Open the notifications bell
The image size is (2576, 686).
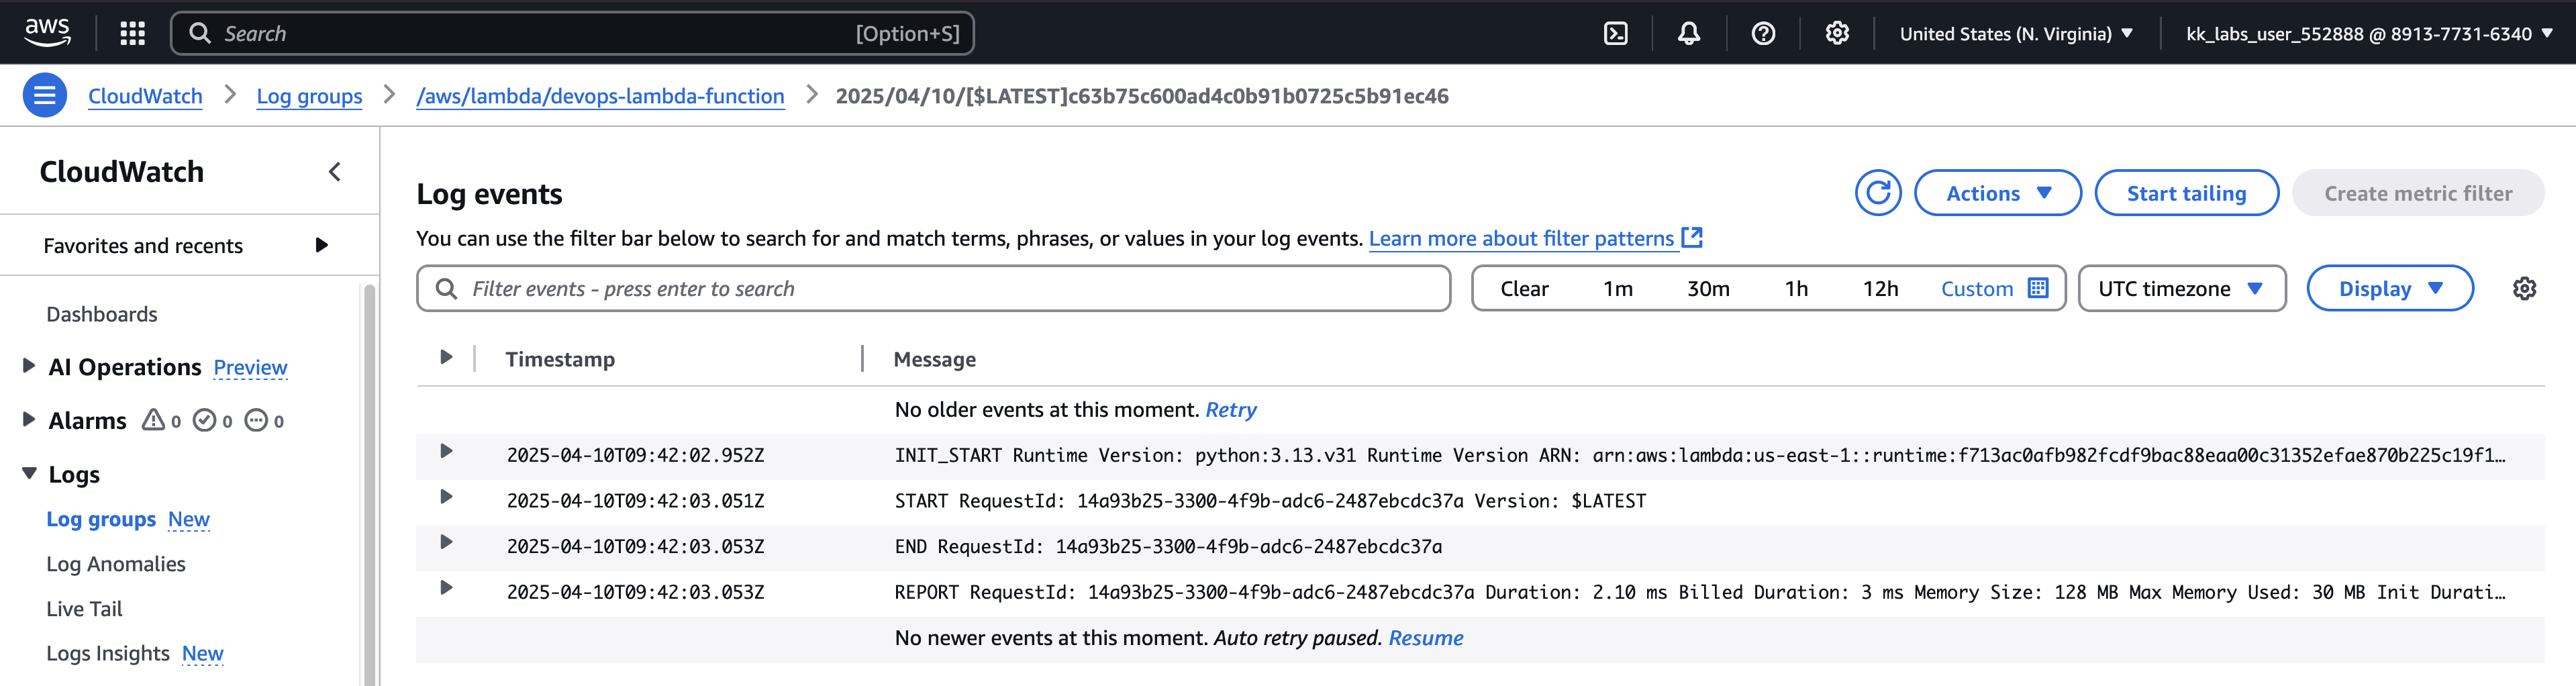point(1688,34)
